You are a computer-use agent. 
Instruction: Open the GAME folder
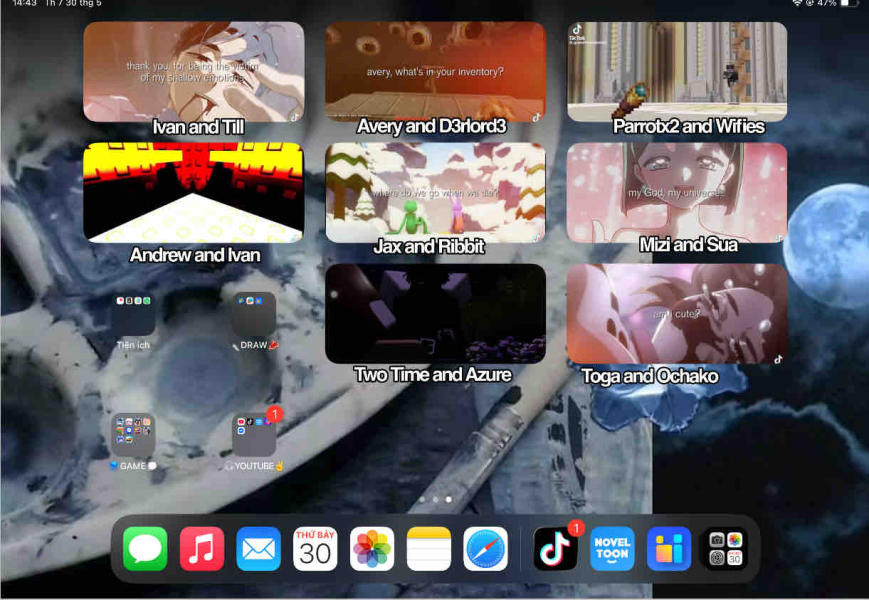coord(133,435)
